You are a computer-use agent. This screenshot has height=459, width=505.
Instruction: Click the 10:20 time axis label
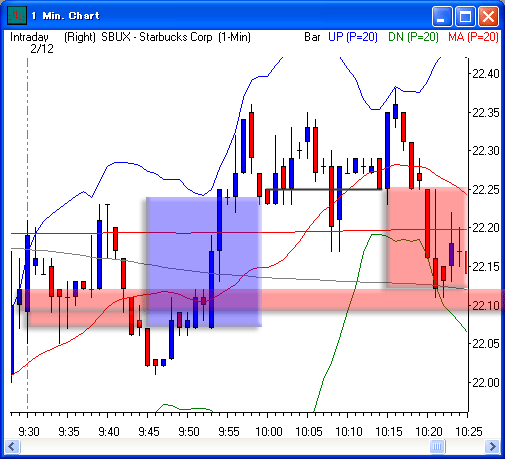[429, 432]
